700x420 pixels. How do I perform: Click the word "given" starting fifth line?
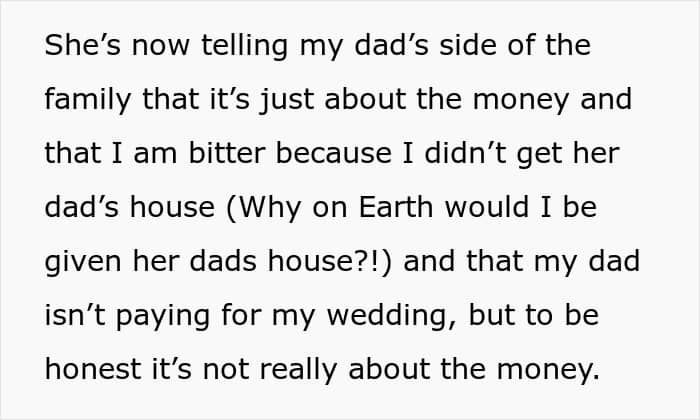pyautogui.click(x=83, y=262)
